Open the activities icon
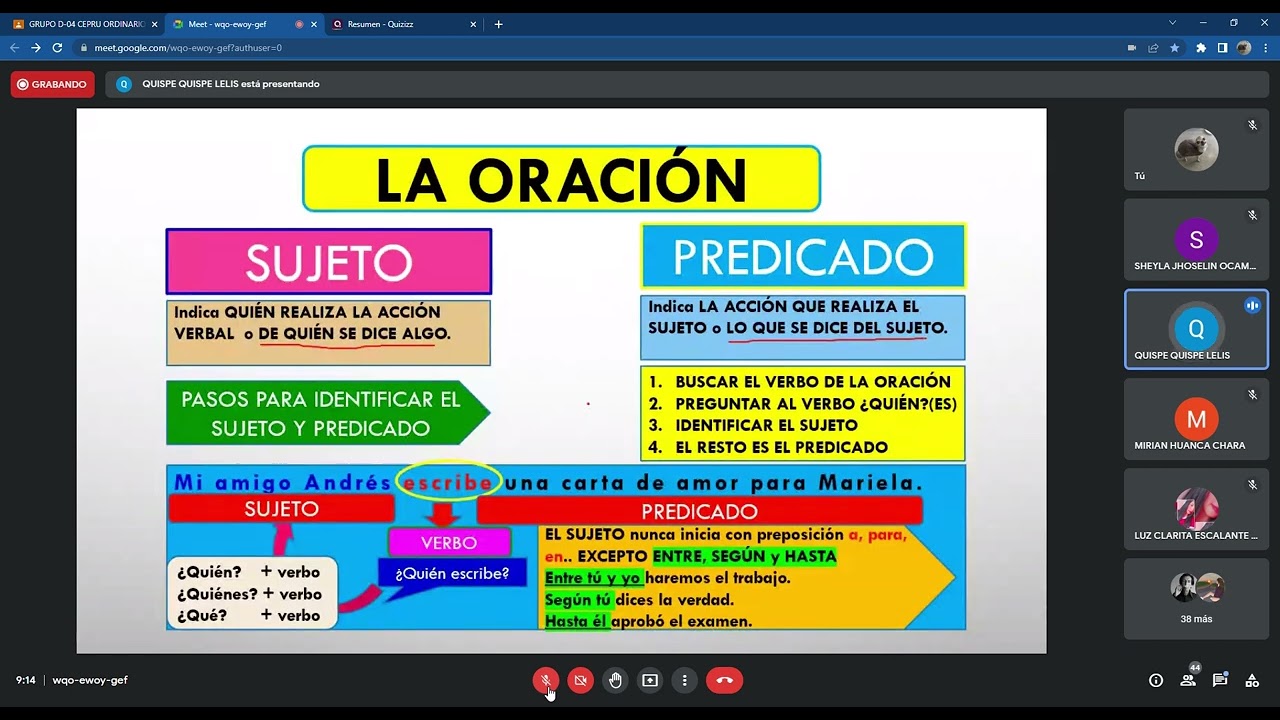This screenshot has width=1280, height=720. [1252, 680]
